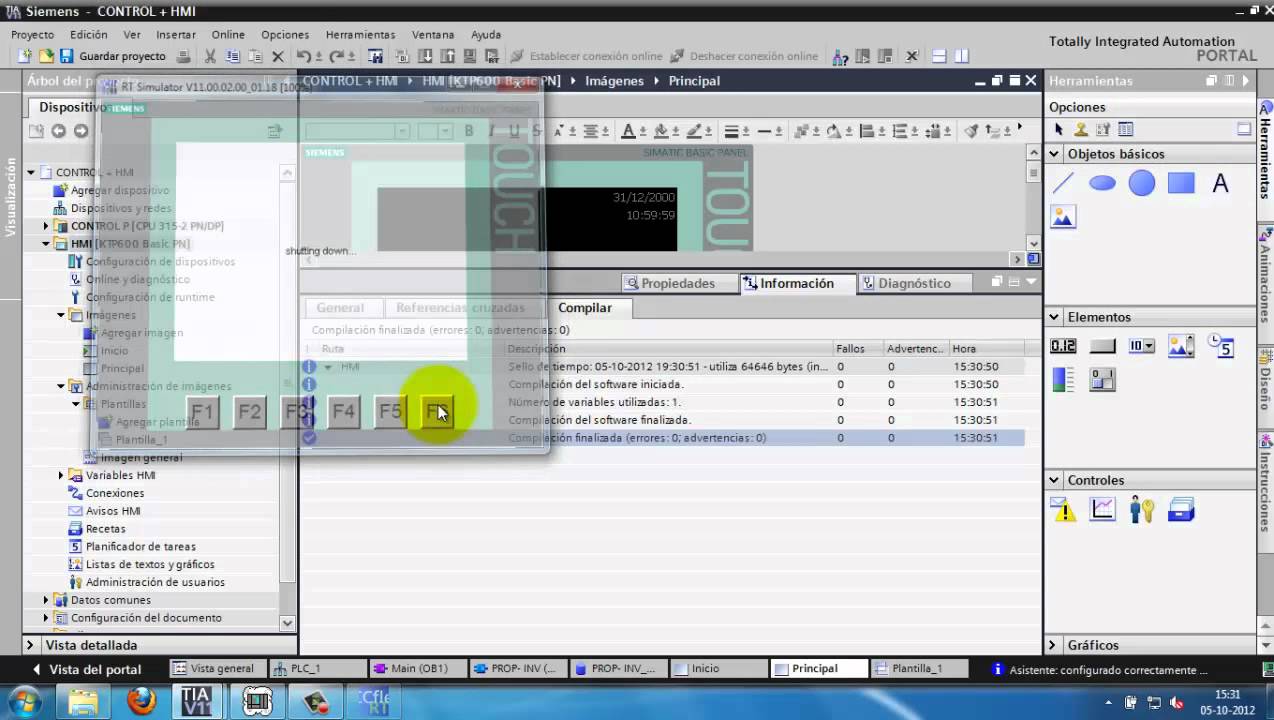Open the Compilar tab
The width and height of the screenshot is (1274, 720).
(585, 308)
